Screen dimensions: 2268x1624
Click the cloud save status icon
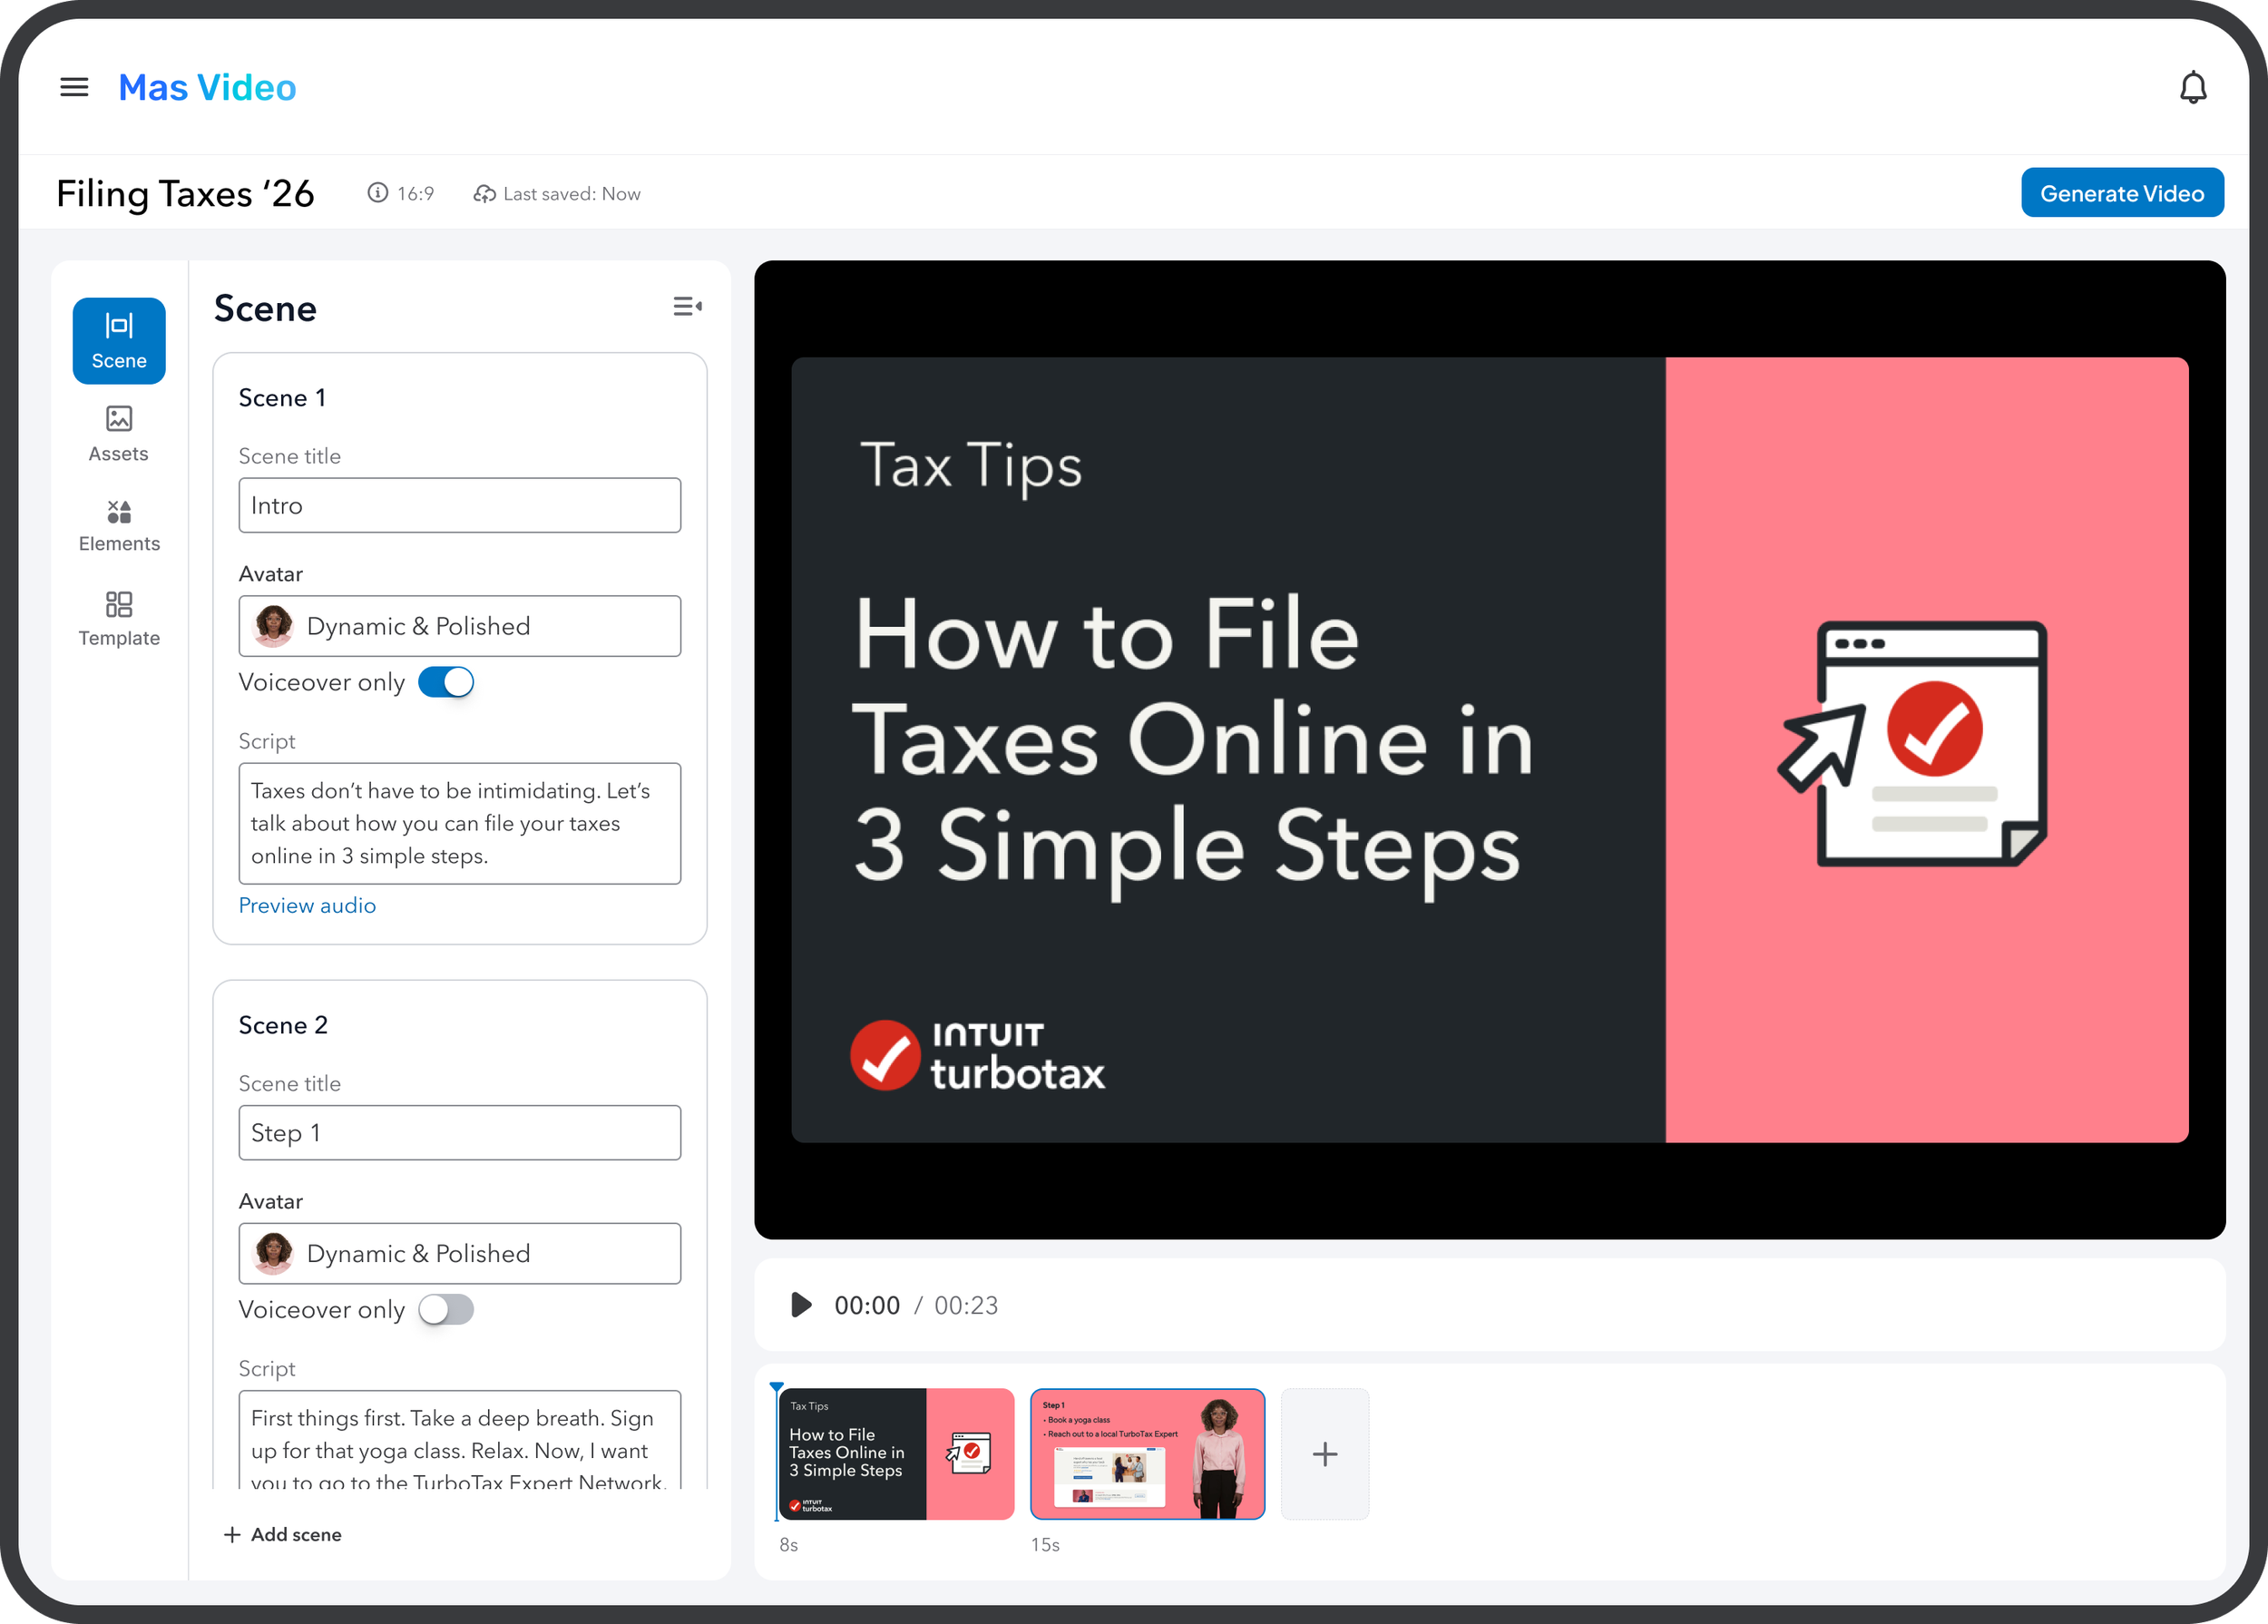(484, 194)
